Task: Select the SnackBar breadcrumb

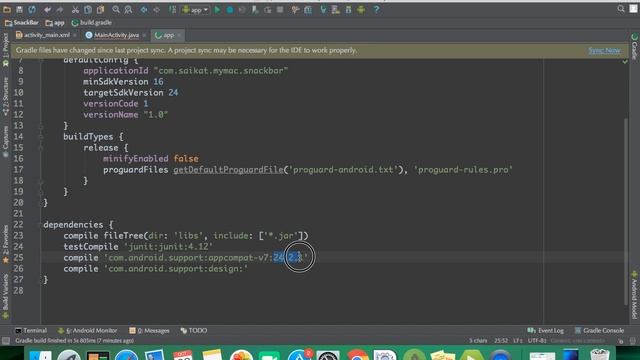Action: click(22, 23)
